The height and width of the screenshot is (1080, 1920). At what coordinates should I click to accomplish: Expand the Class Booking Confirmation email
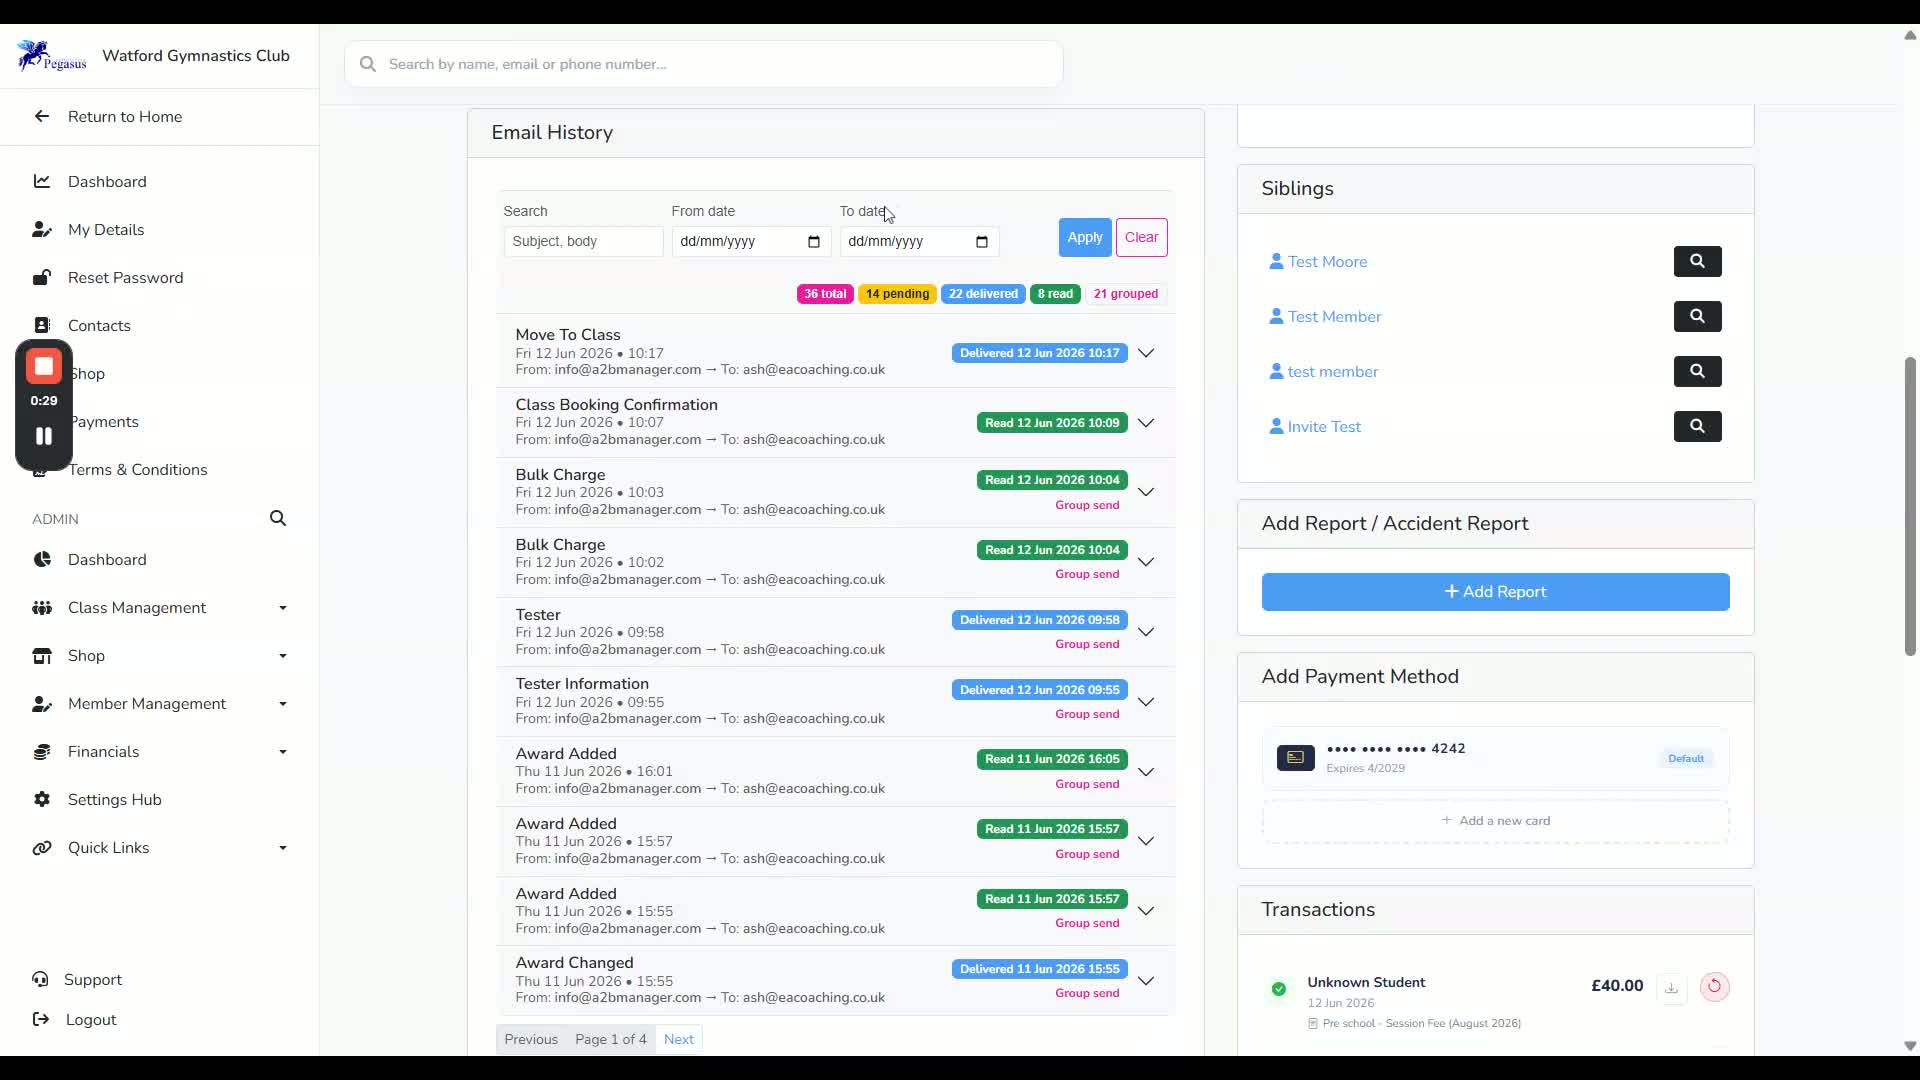(1146, 423)
